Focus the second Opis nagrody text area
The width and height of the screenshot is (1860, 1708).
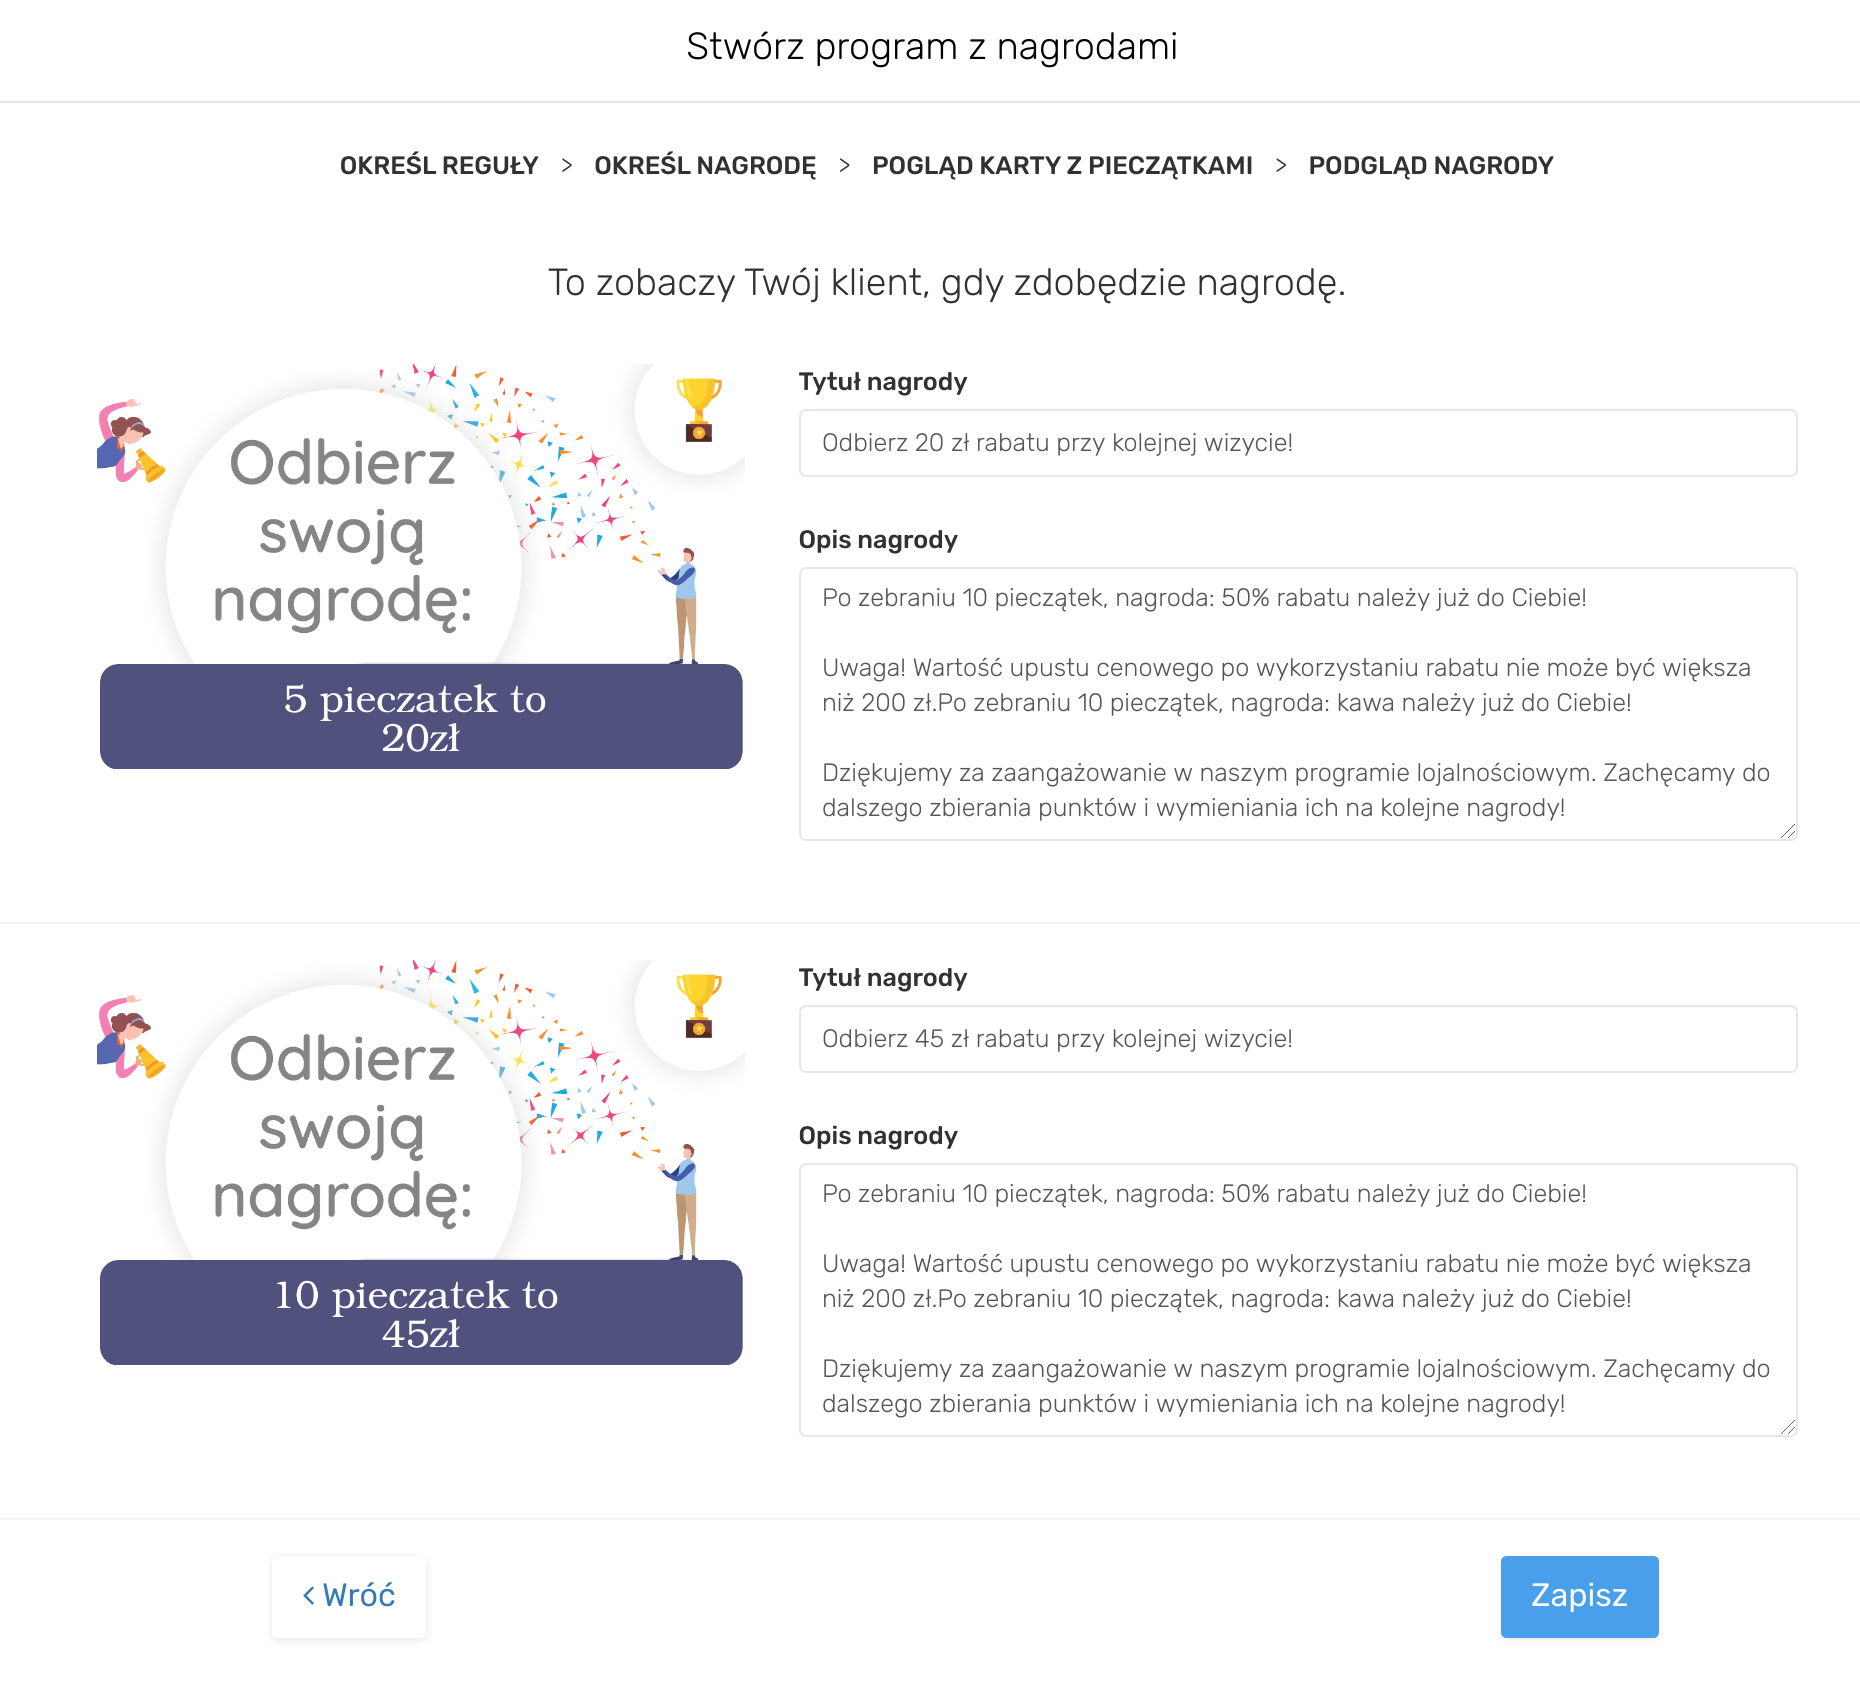pos(1297,1300)
